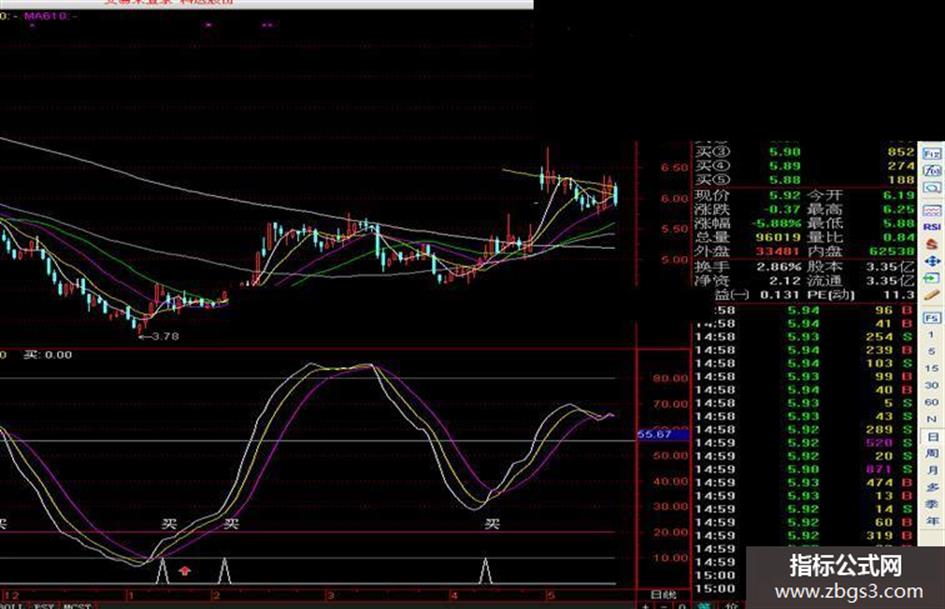Select the daily (日) period

tap(932, 436)
